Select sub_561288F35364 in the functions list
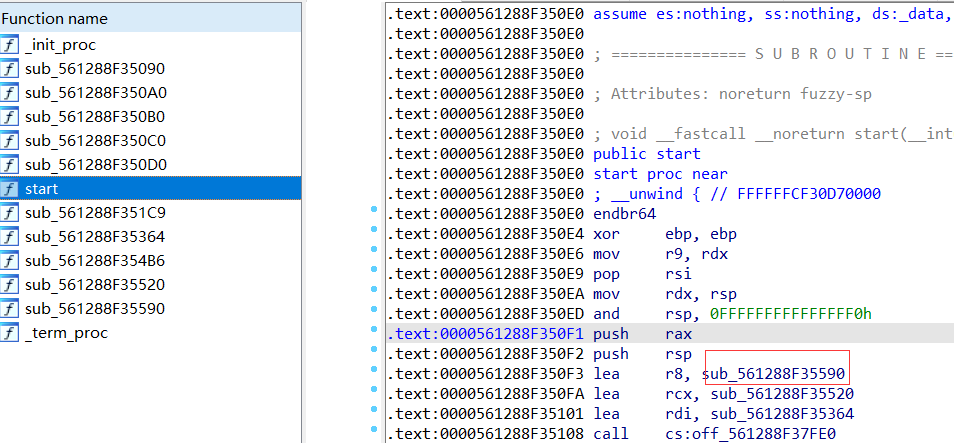 (95, 237)
